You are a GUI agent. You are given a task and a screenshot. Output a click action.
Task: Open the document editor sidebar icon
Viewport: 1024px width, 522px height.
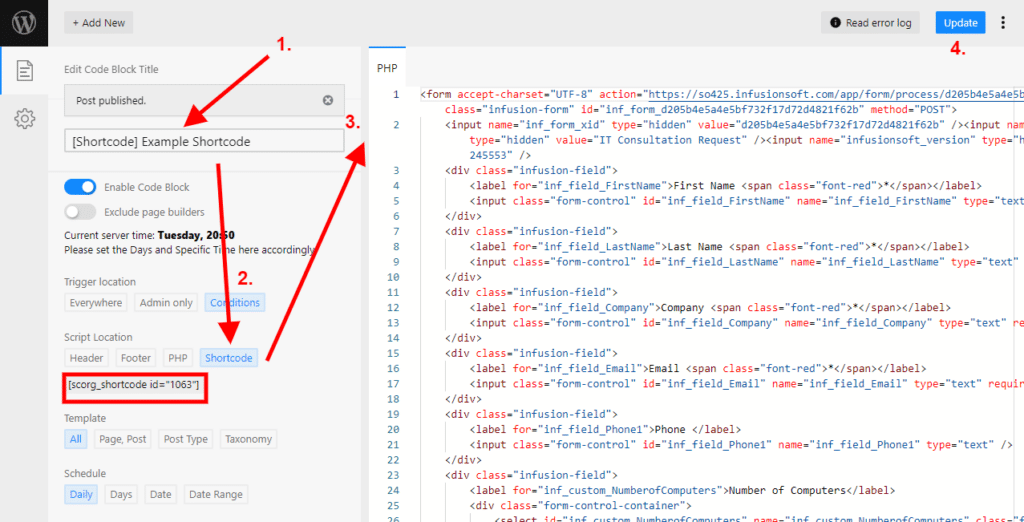click(24, 71)
